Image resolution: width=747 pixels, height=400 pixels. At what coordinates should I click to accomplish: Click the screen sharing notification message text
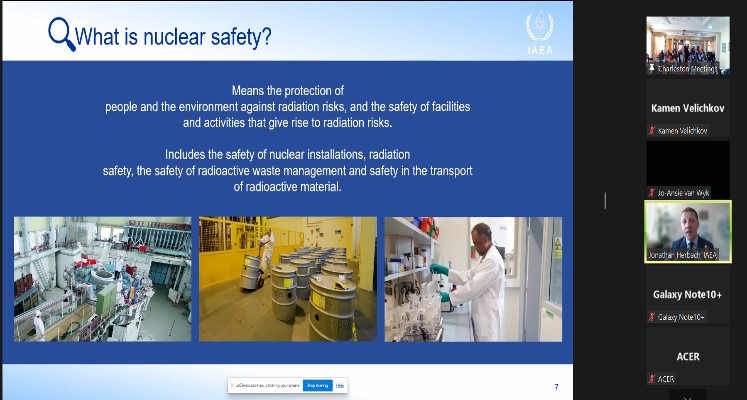pos(267,385)
